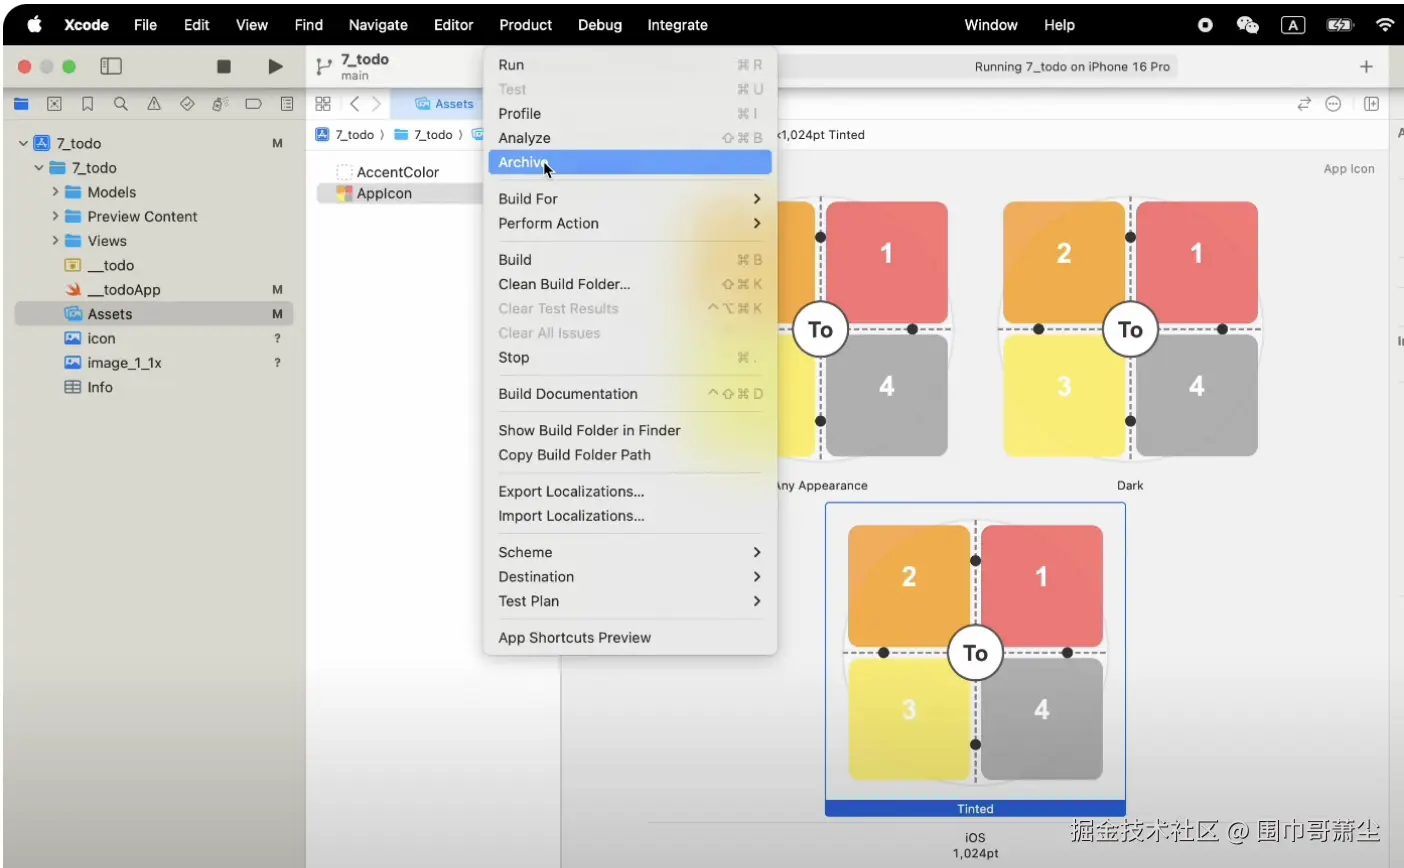Click the plus button in Xcode toolbar
Image resolution: width=1404 pixels, height=868 pixels.
(x=1366, y=66)
